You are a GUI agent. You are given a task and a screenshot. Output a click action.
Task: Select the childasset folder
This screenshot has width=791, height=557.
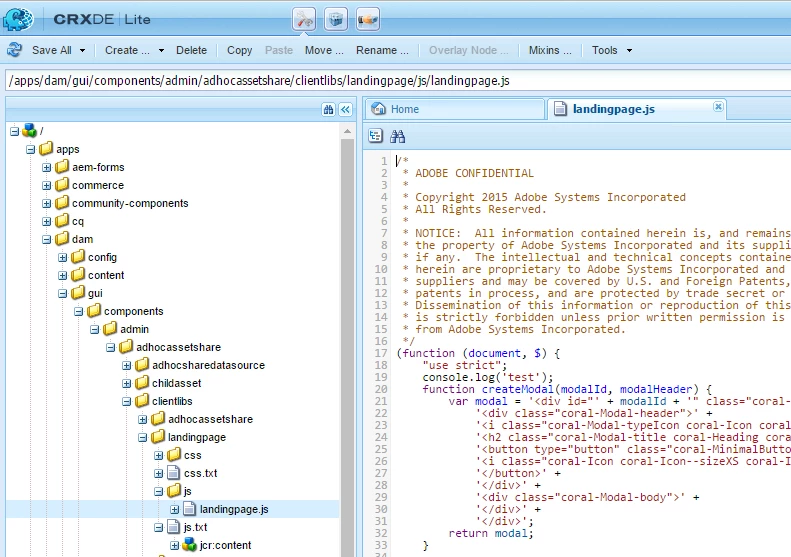tap(177, 383)
